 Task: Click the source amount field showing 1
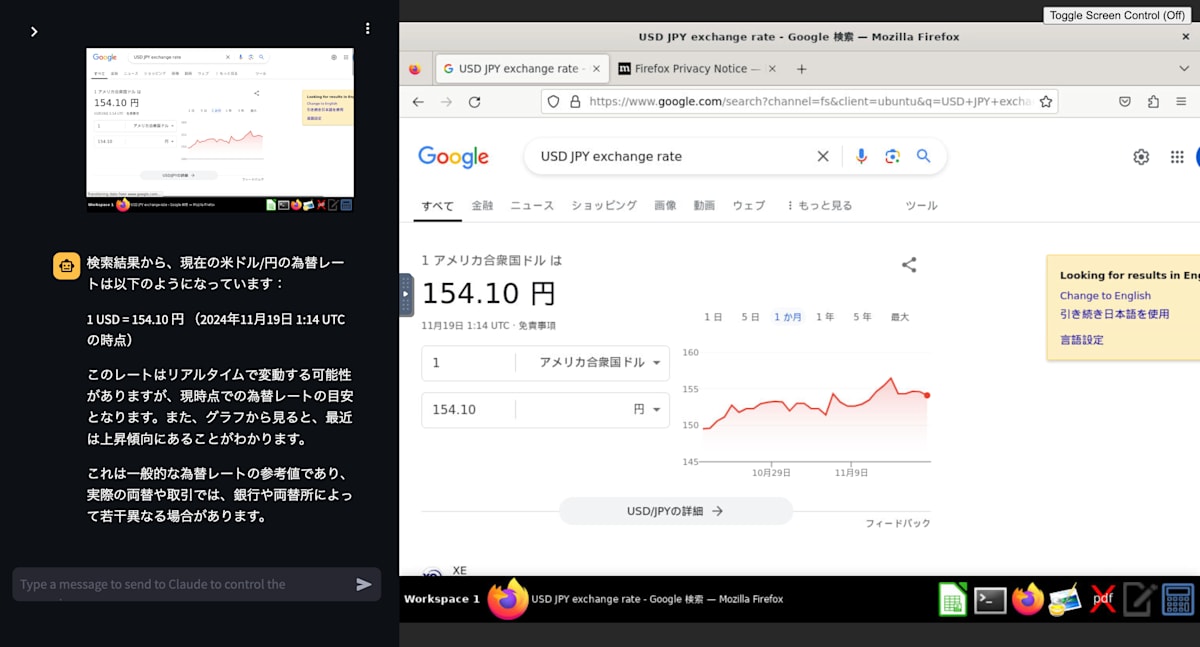point(468,363)
